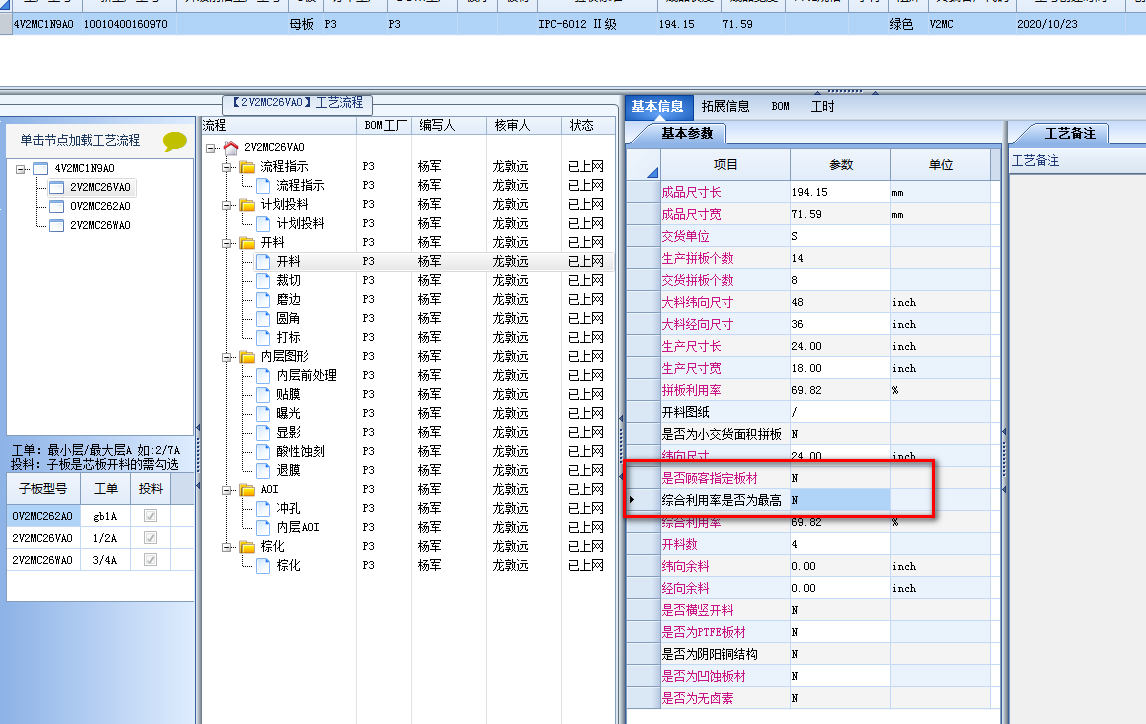Click the home icon beside 2V2MC26VA0 root
Screen dimensions: 1146x724
231,148
